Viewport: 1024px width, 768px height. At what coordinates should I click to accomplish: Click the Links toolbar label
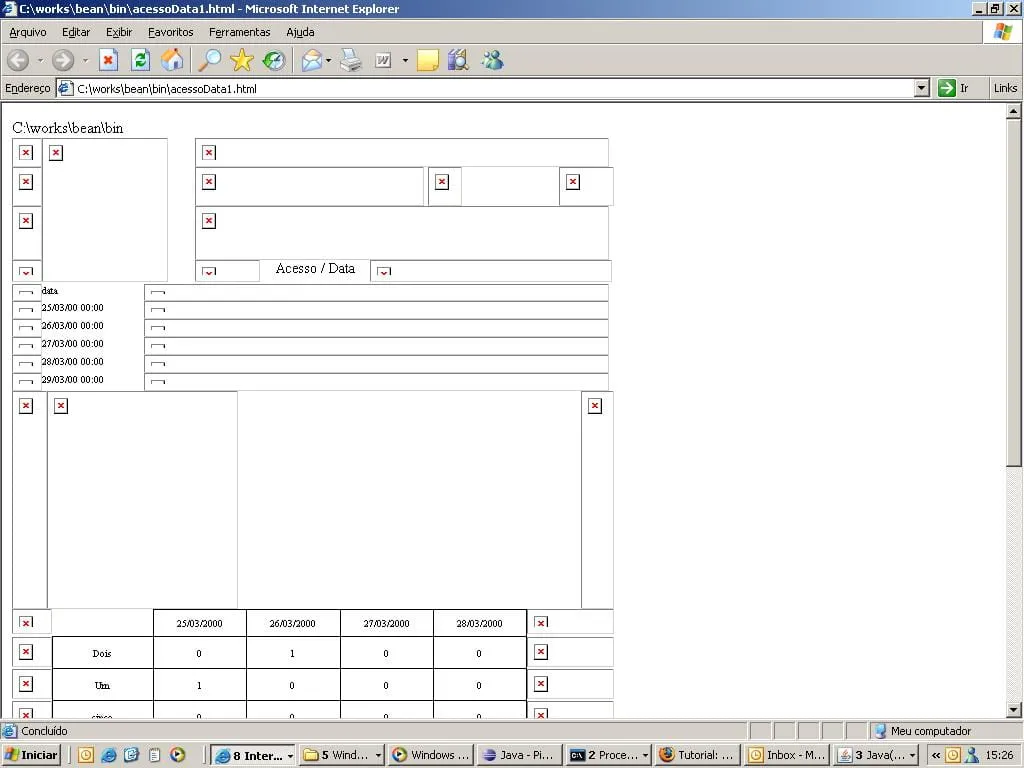tap(1005, 88)
